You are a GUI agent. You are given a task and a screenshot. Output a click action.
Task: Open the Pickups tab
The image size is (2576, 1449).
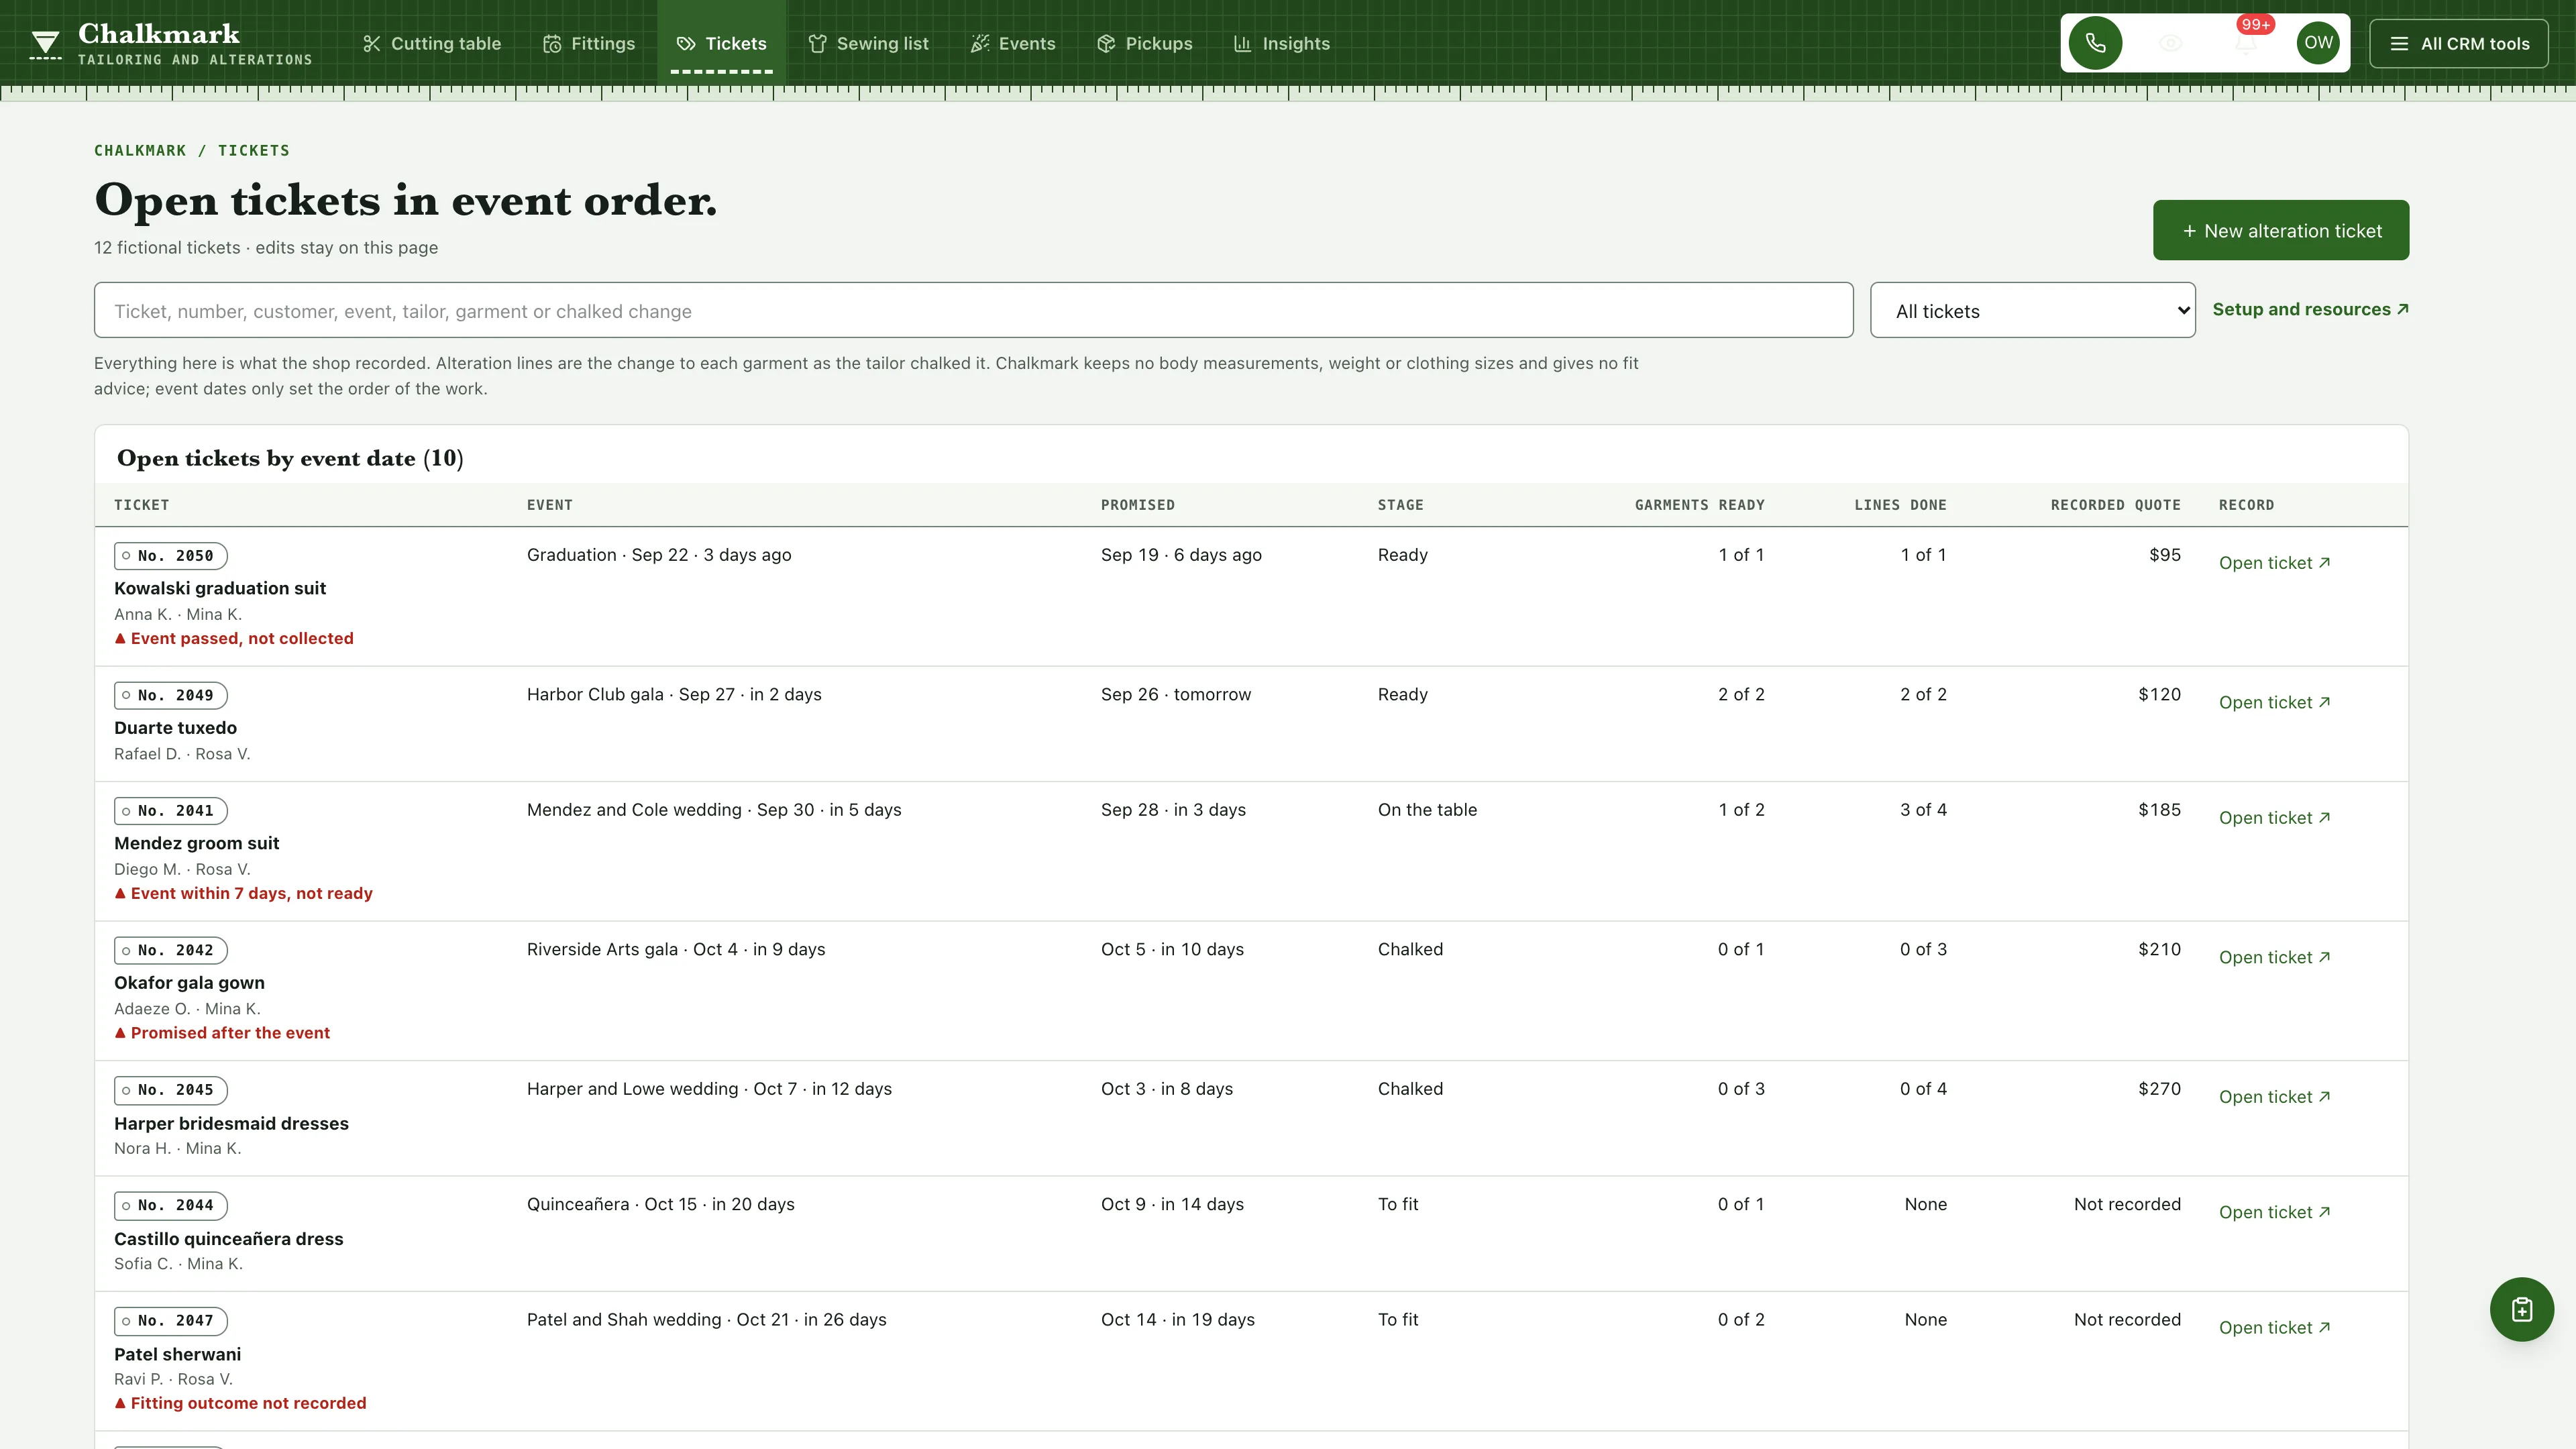(1145, 44)
